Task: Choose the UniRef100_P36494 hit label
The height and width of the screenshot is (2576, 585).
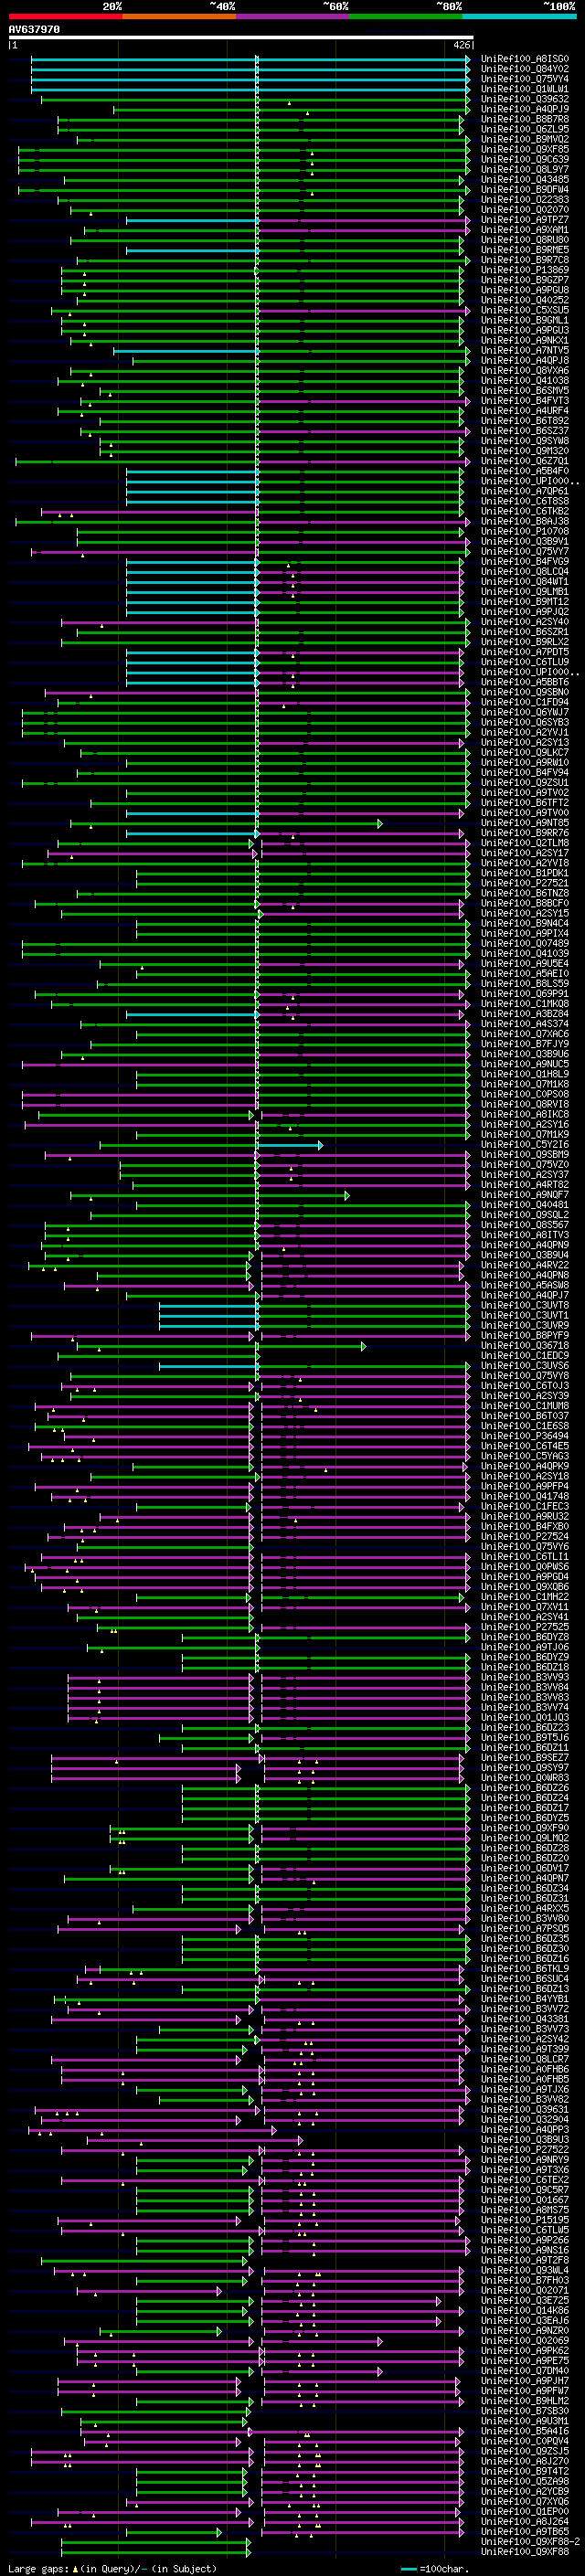Action: pyautogui.click(x=525, y=1437)
